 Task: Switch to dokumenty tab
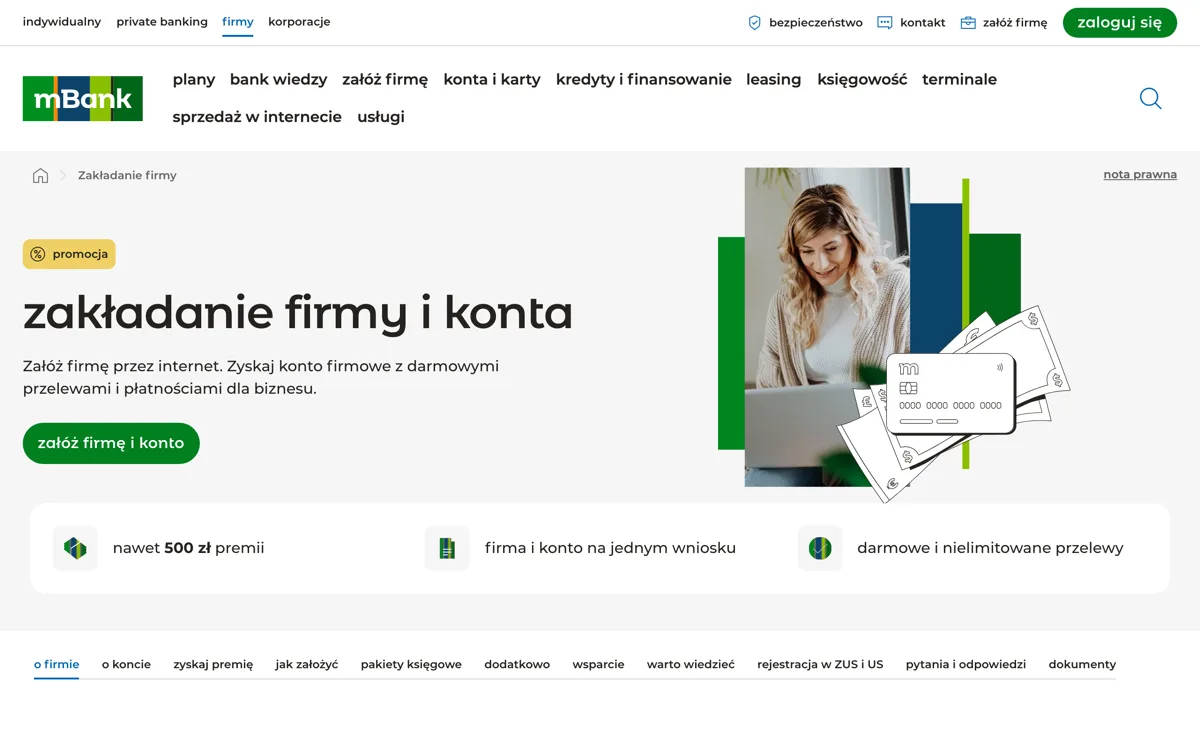(x=1082, y=664)
